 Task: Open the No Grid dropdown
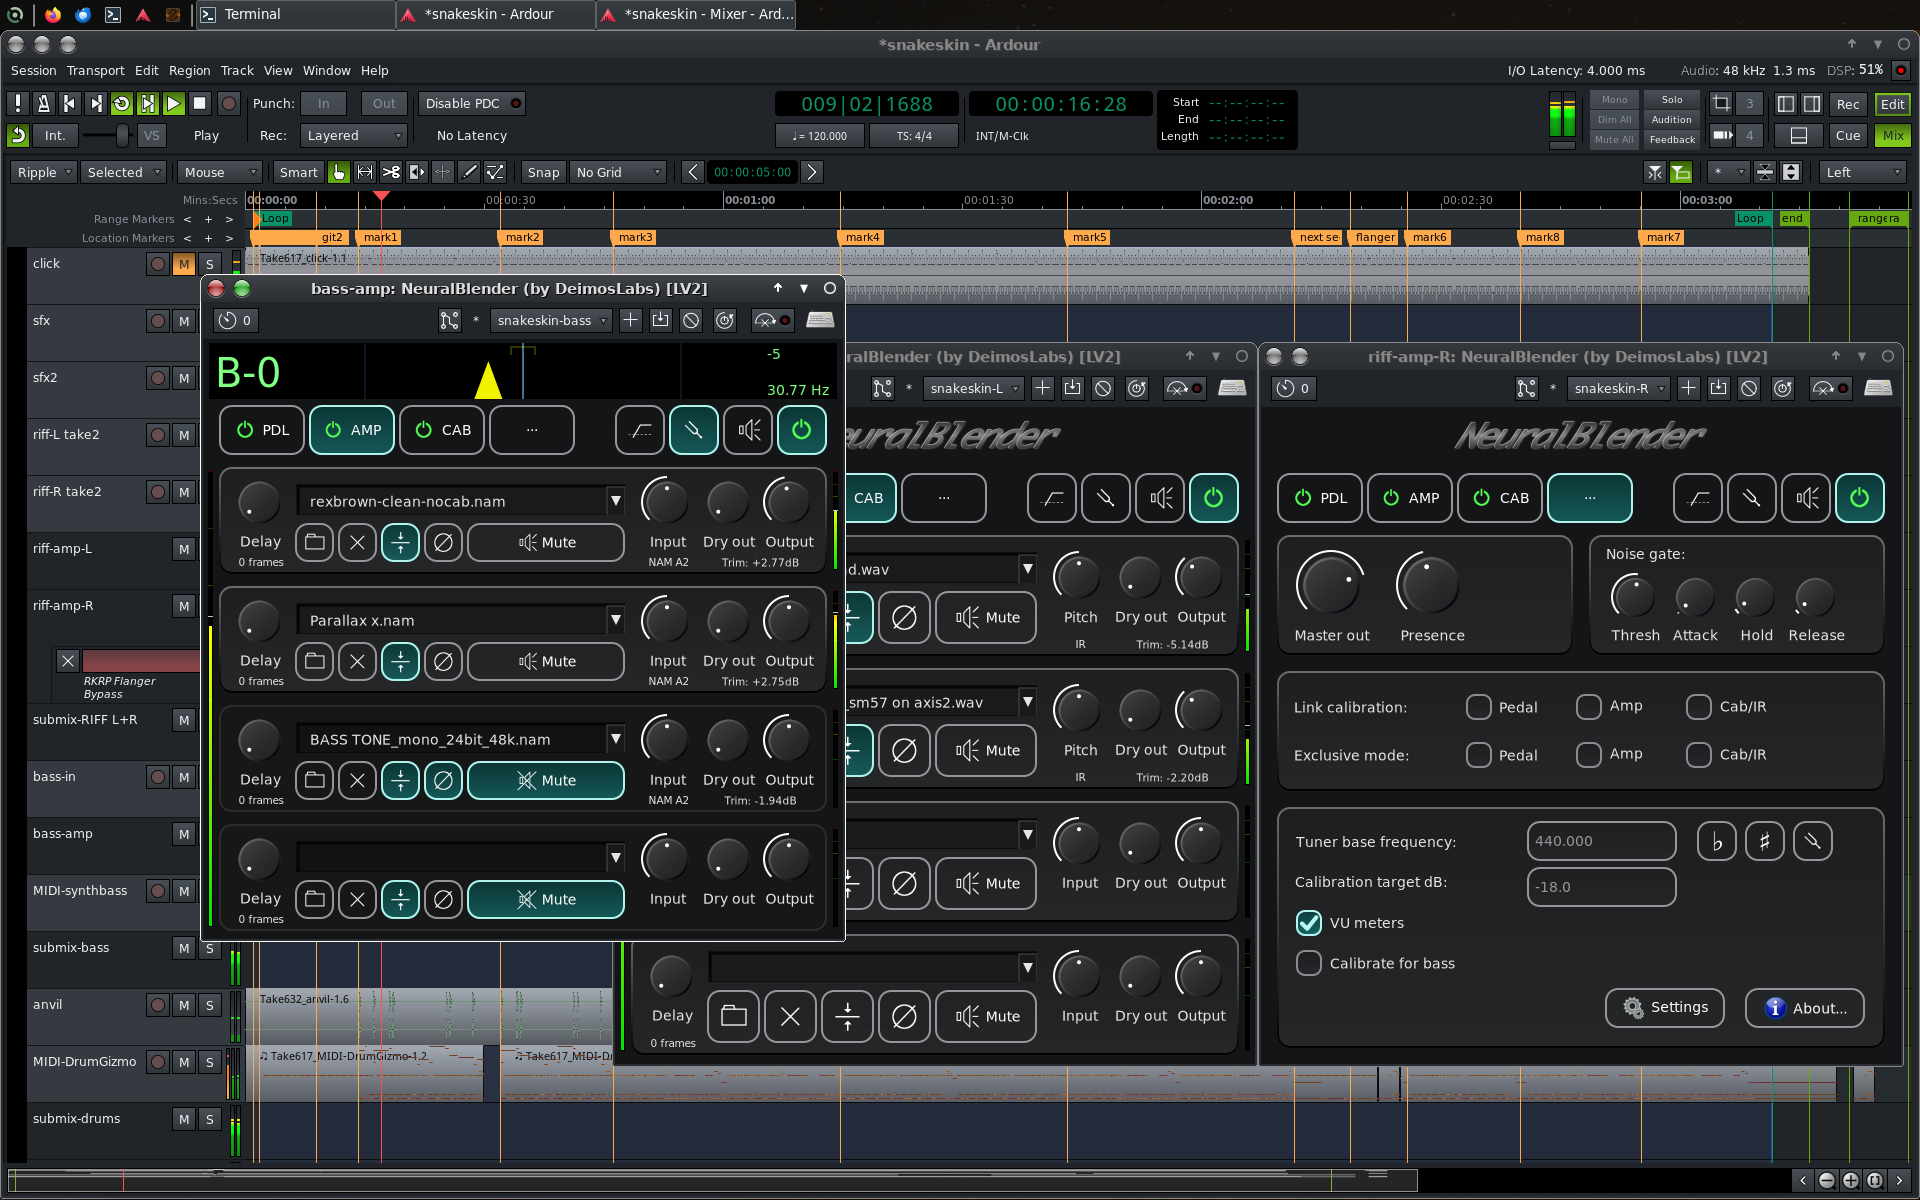coord(618,172)
